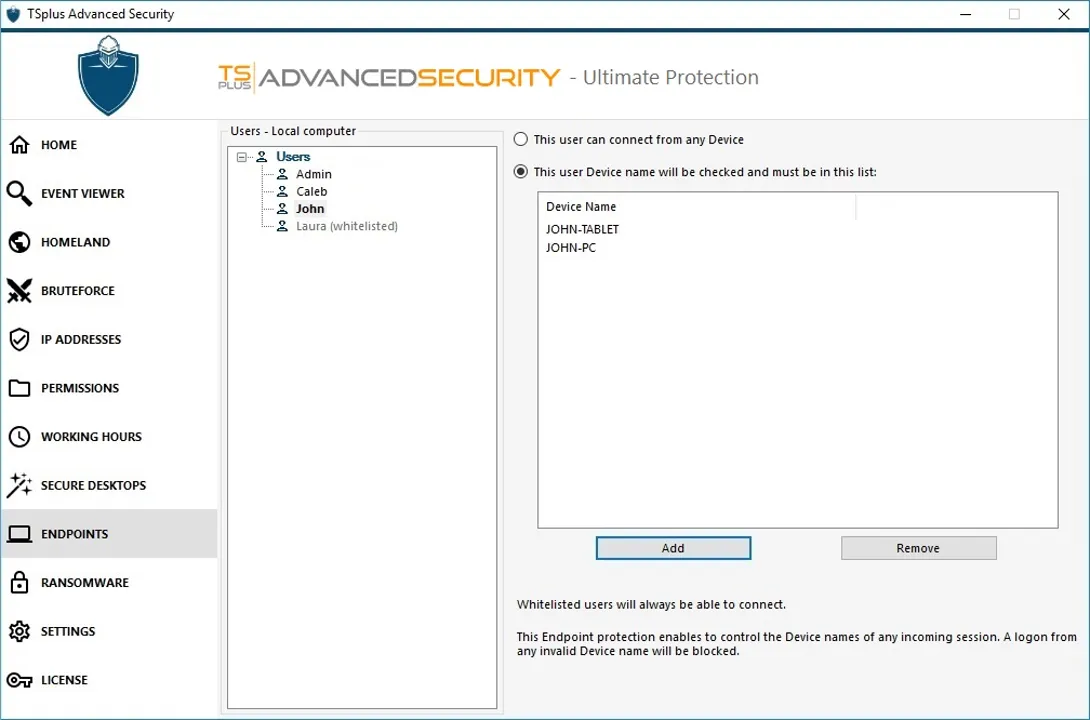Click the John user icon in tree
1090x720 pixels.
(282, 208)
